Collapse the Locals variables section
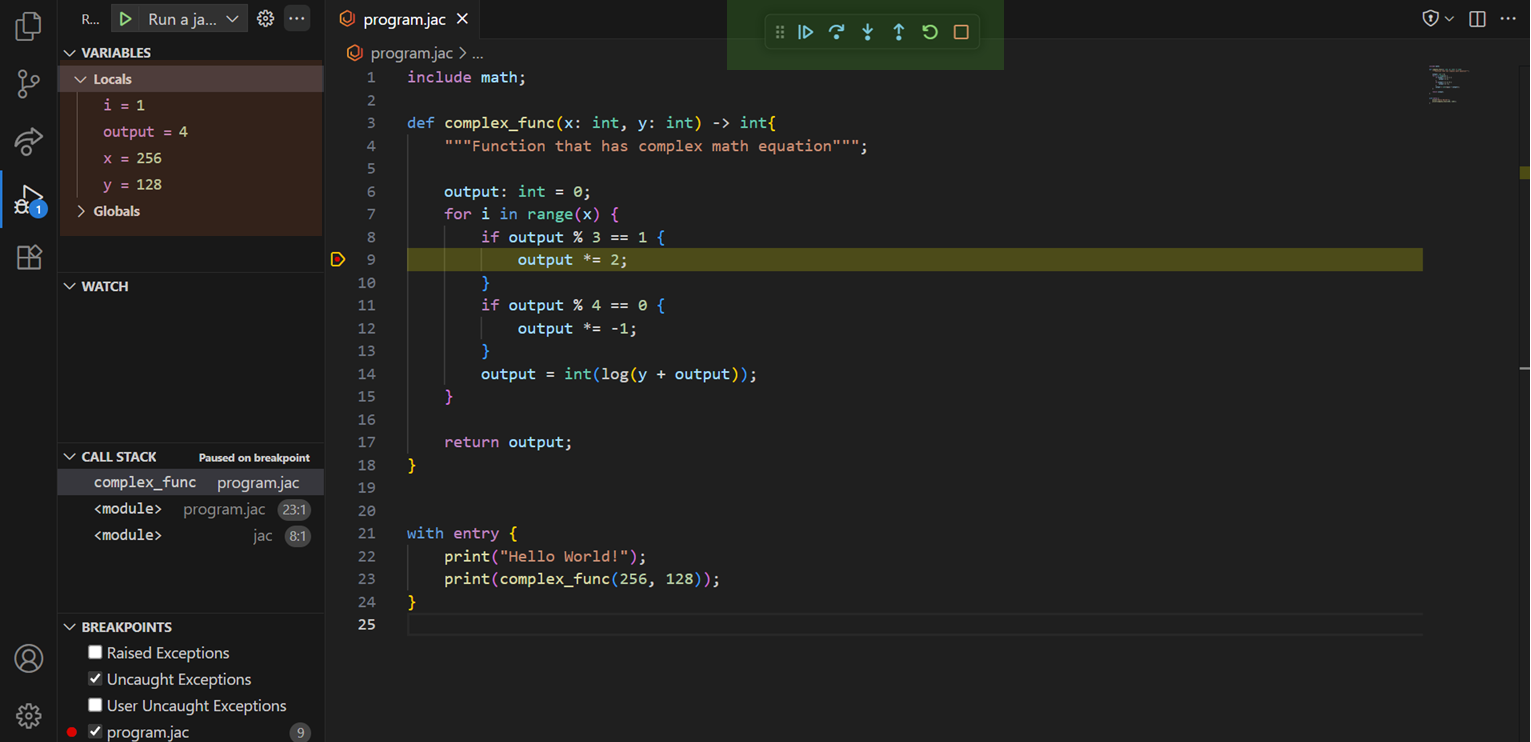Viewport: 1531px width, 742px height. tap(81, 78)
